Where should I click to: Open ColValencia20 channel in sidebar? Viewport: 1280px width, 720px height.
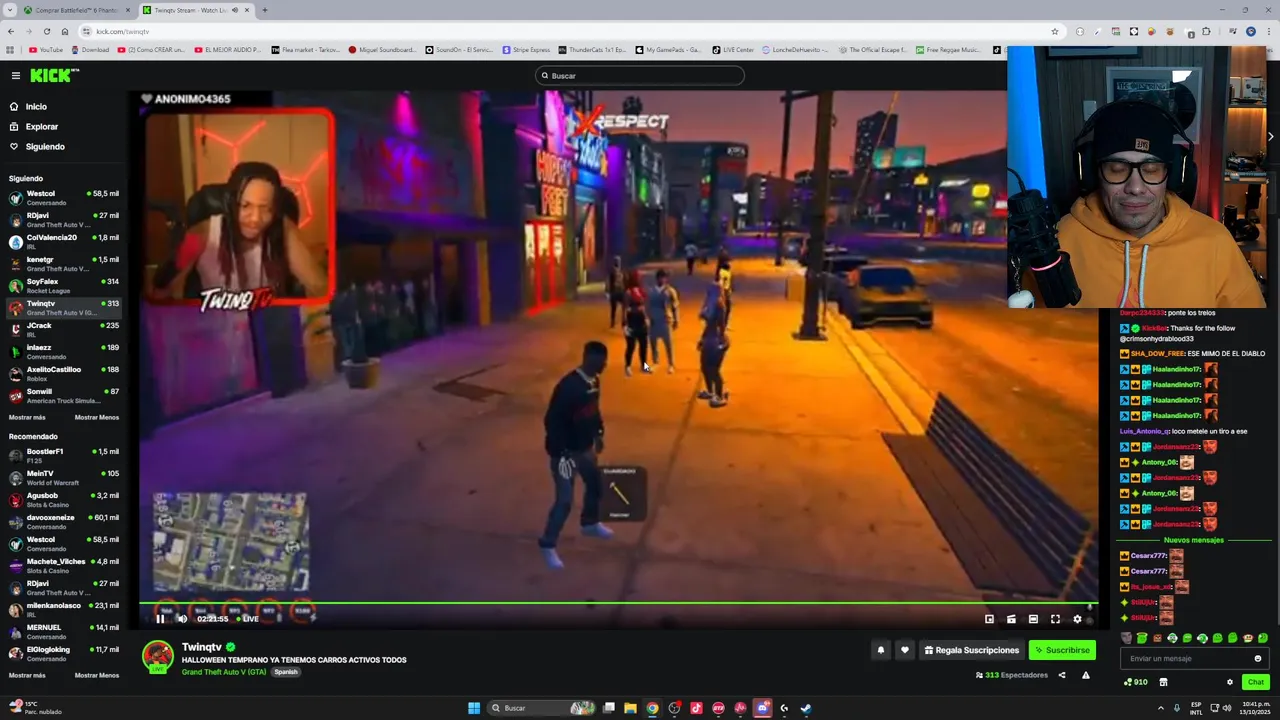[x=63, y=242]
